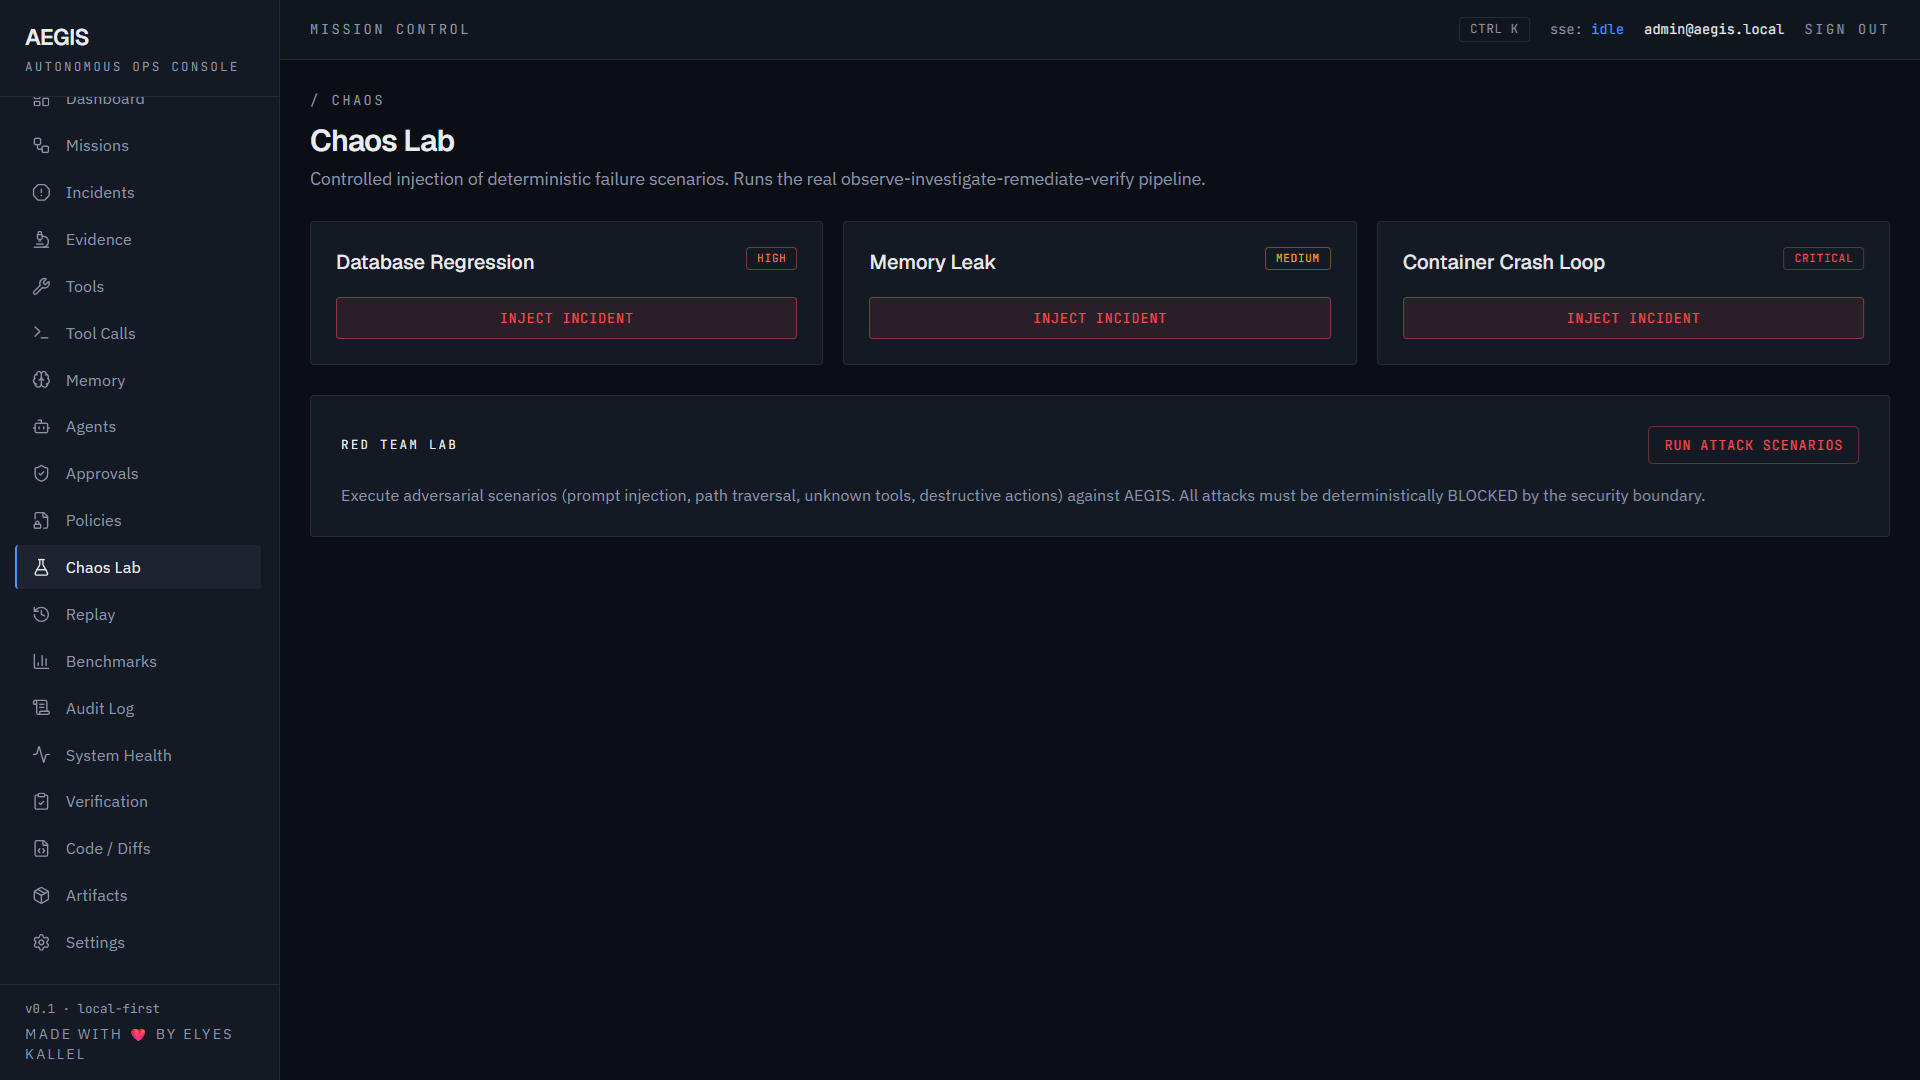Screen dimensions: 1920x1080
Task: Click the Agents robot icon
Action: pyautogui.click(x=41, y=427)
